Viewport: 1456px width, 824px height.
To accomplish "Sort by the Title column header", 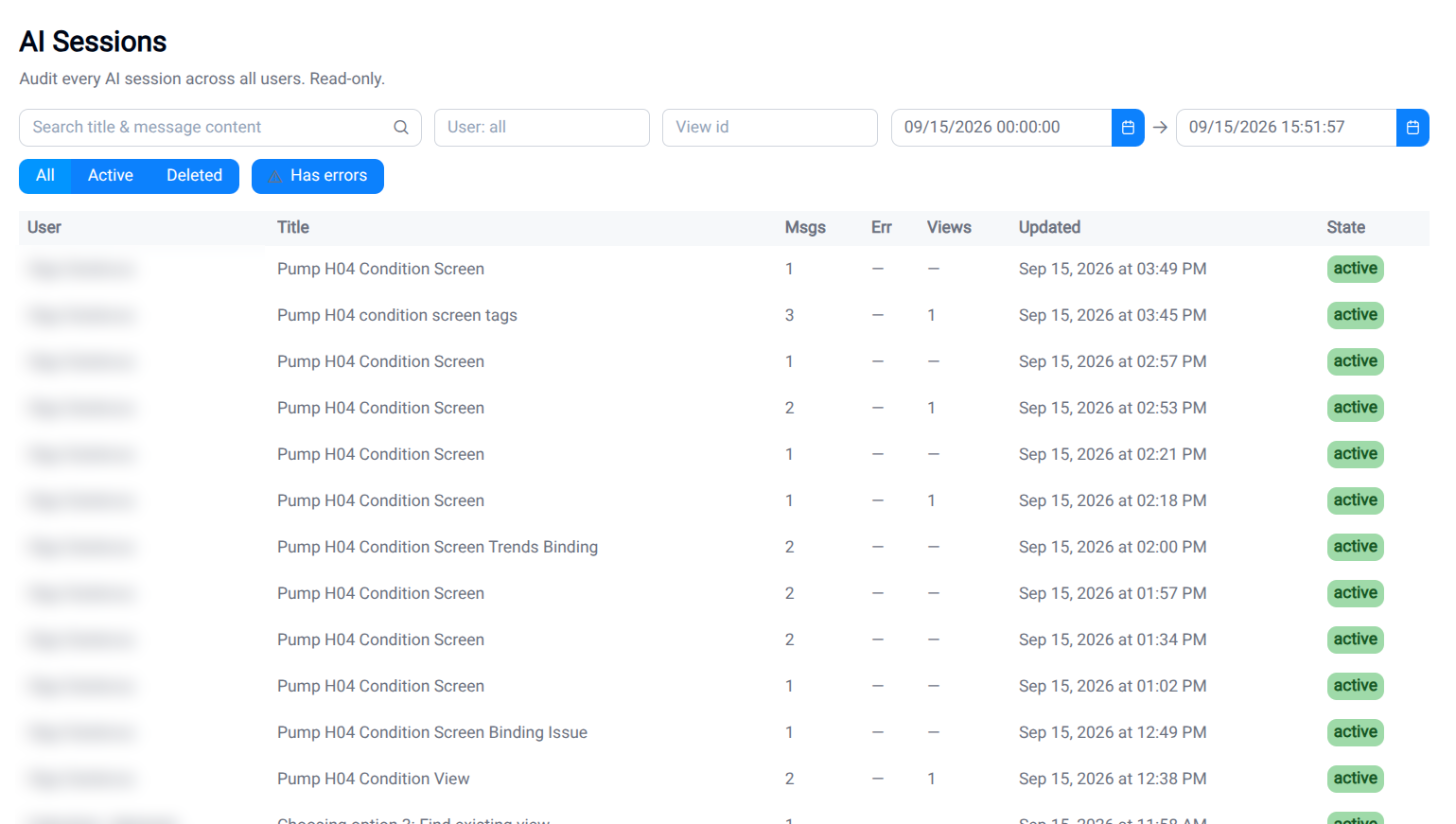I will [293, 227].
